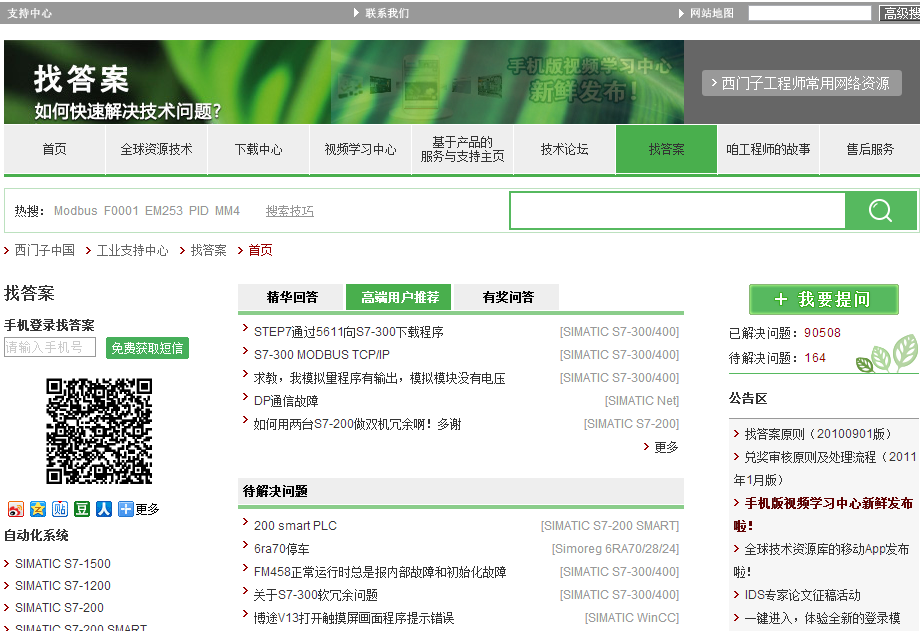Open 全球资源技术 navigation item
The width and height of the screenshot is (920, 631).
157,149
